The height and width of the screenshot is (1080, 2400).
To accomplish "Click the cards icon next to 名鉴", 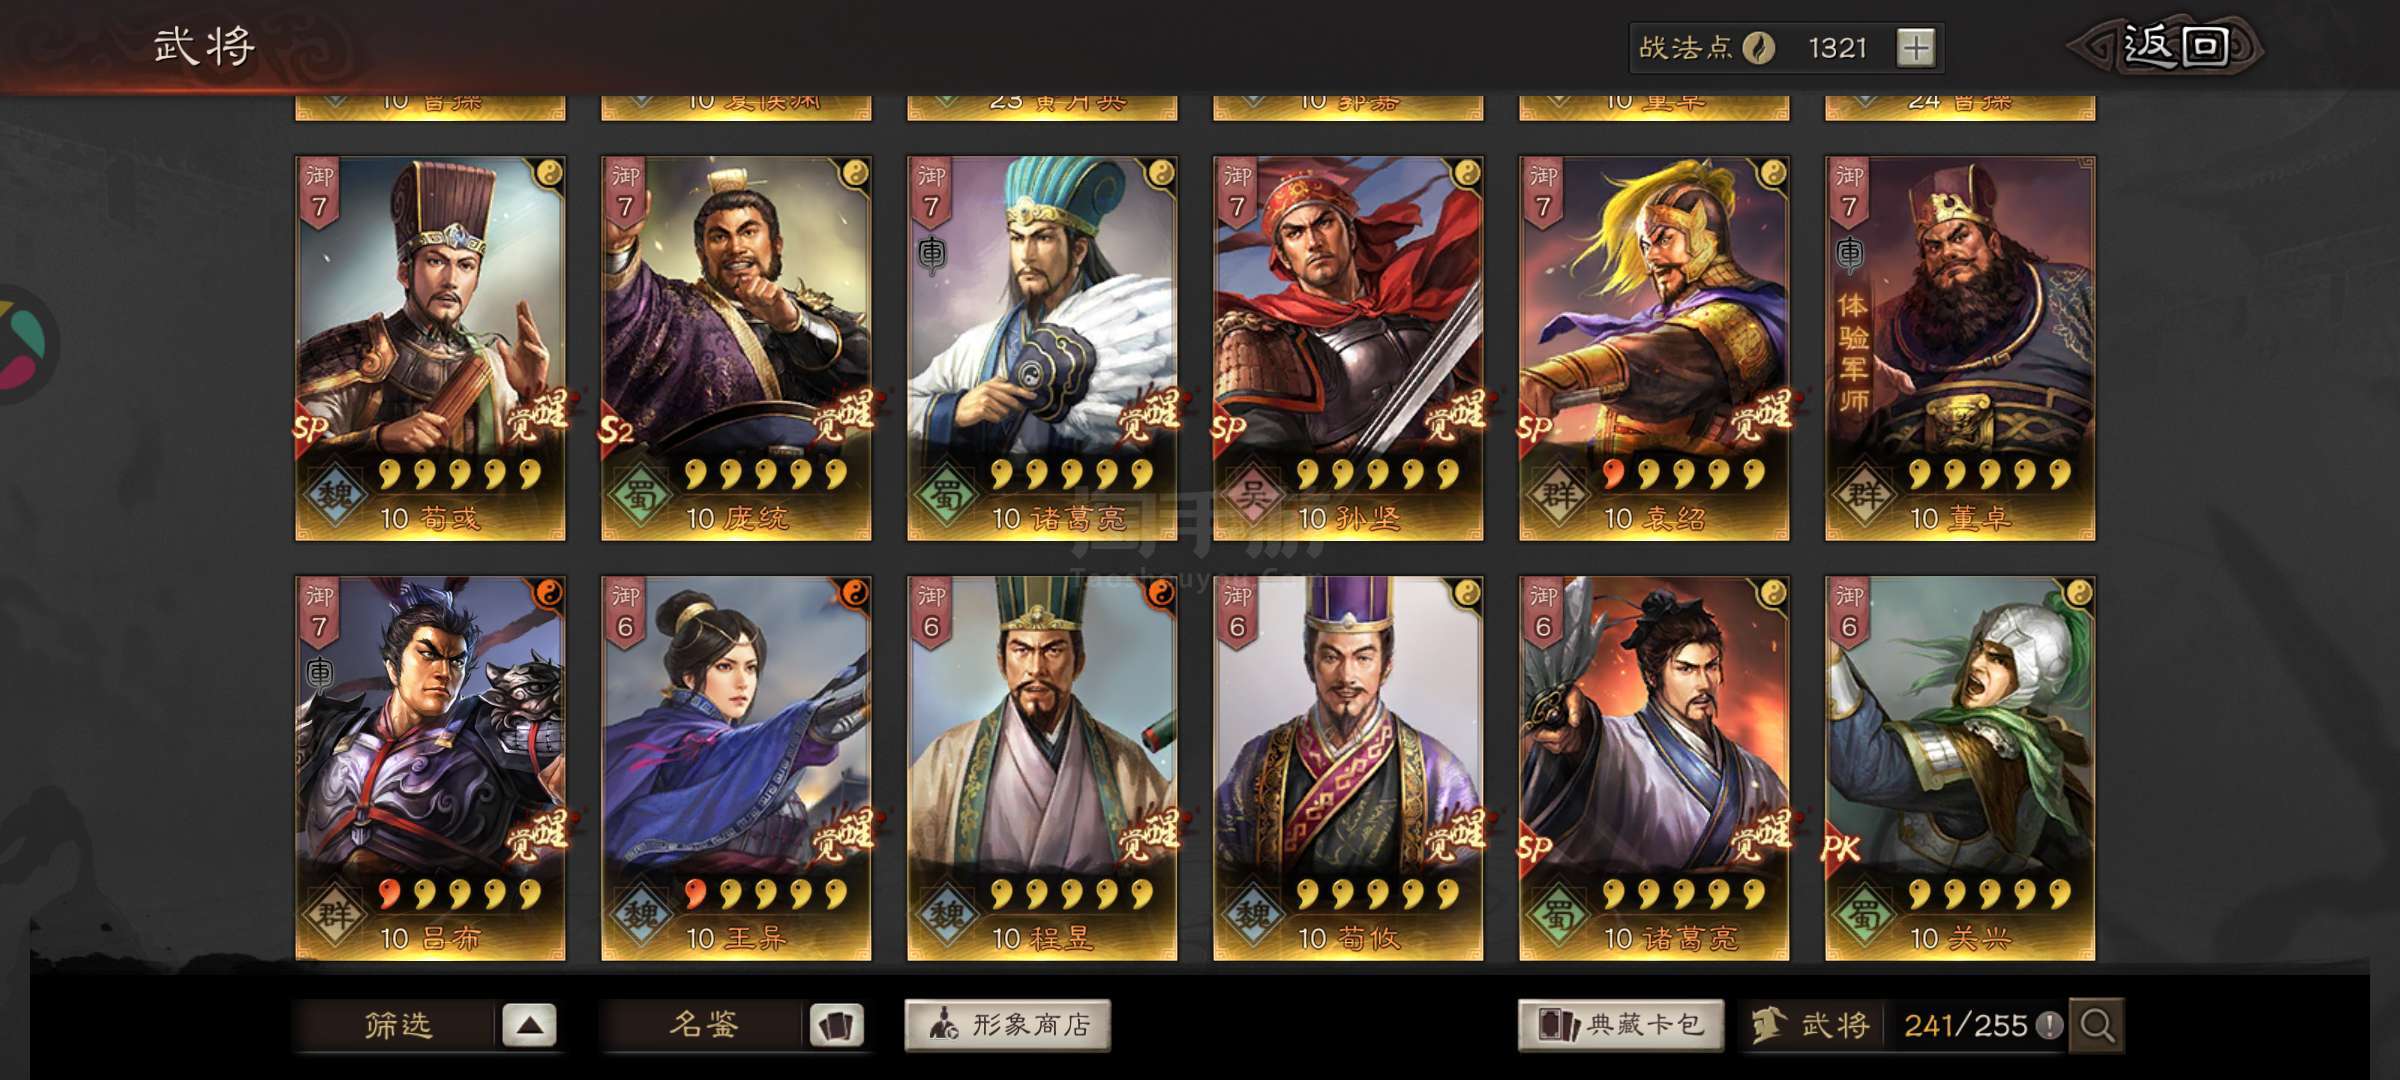I will pos(836,1025).
